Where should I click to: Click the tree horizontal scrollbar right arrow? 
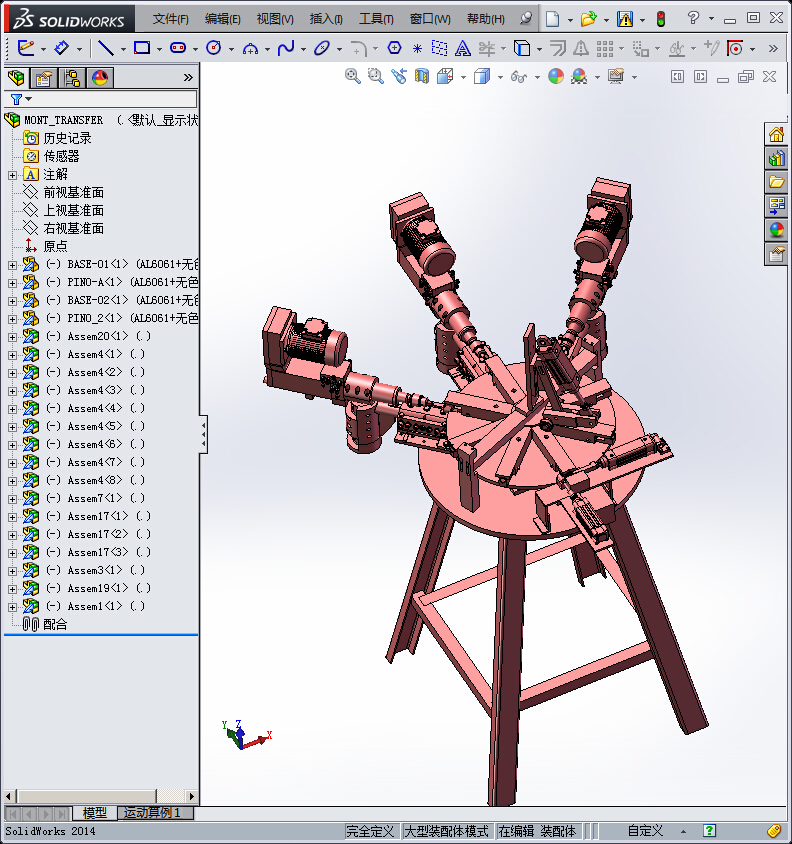pos(191,796)
